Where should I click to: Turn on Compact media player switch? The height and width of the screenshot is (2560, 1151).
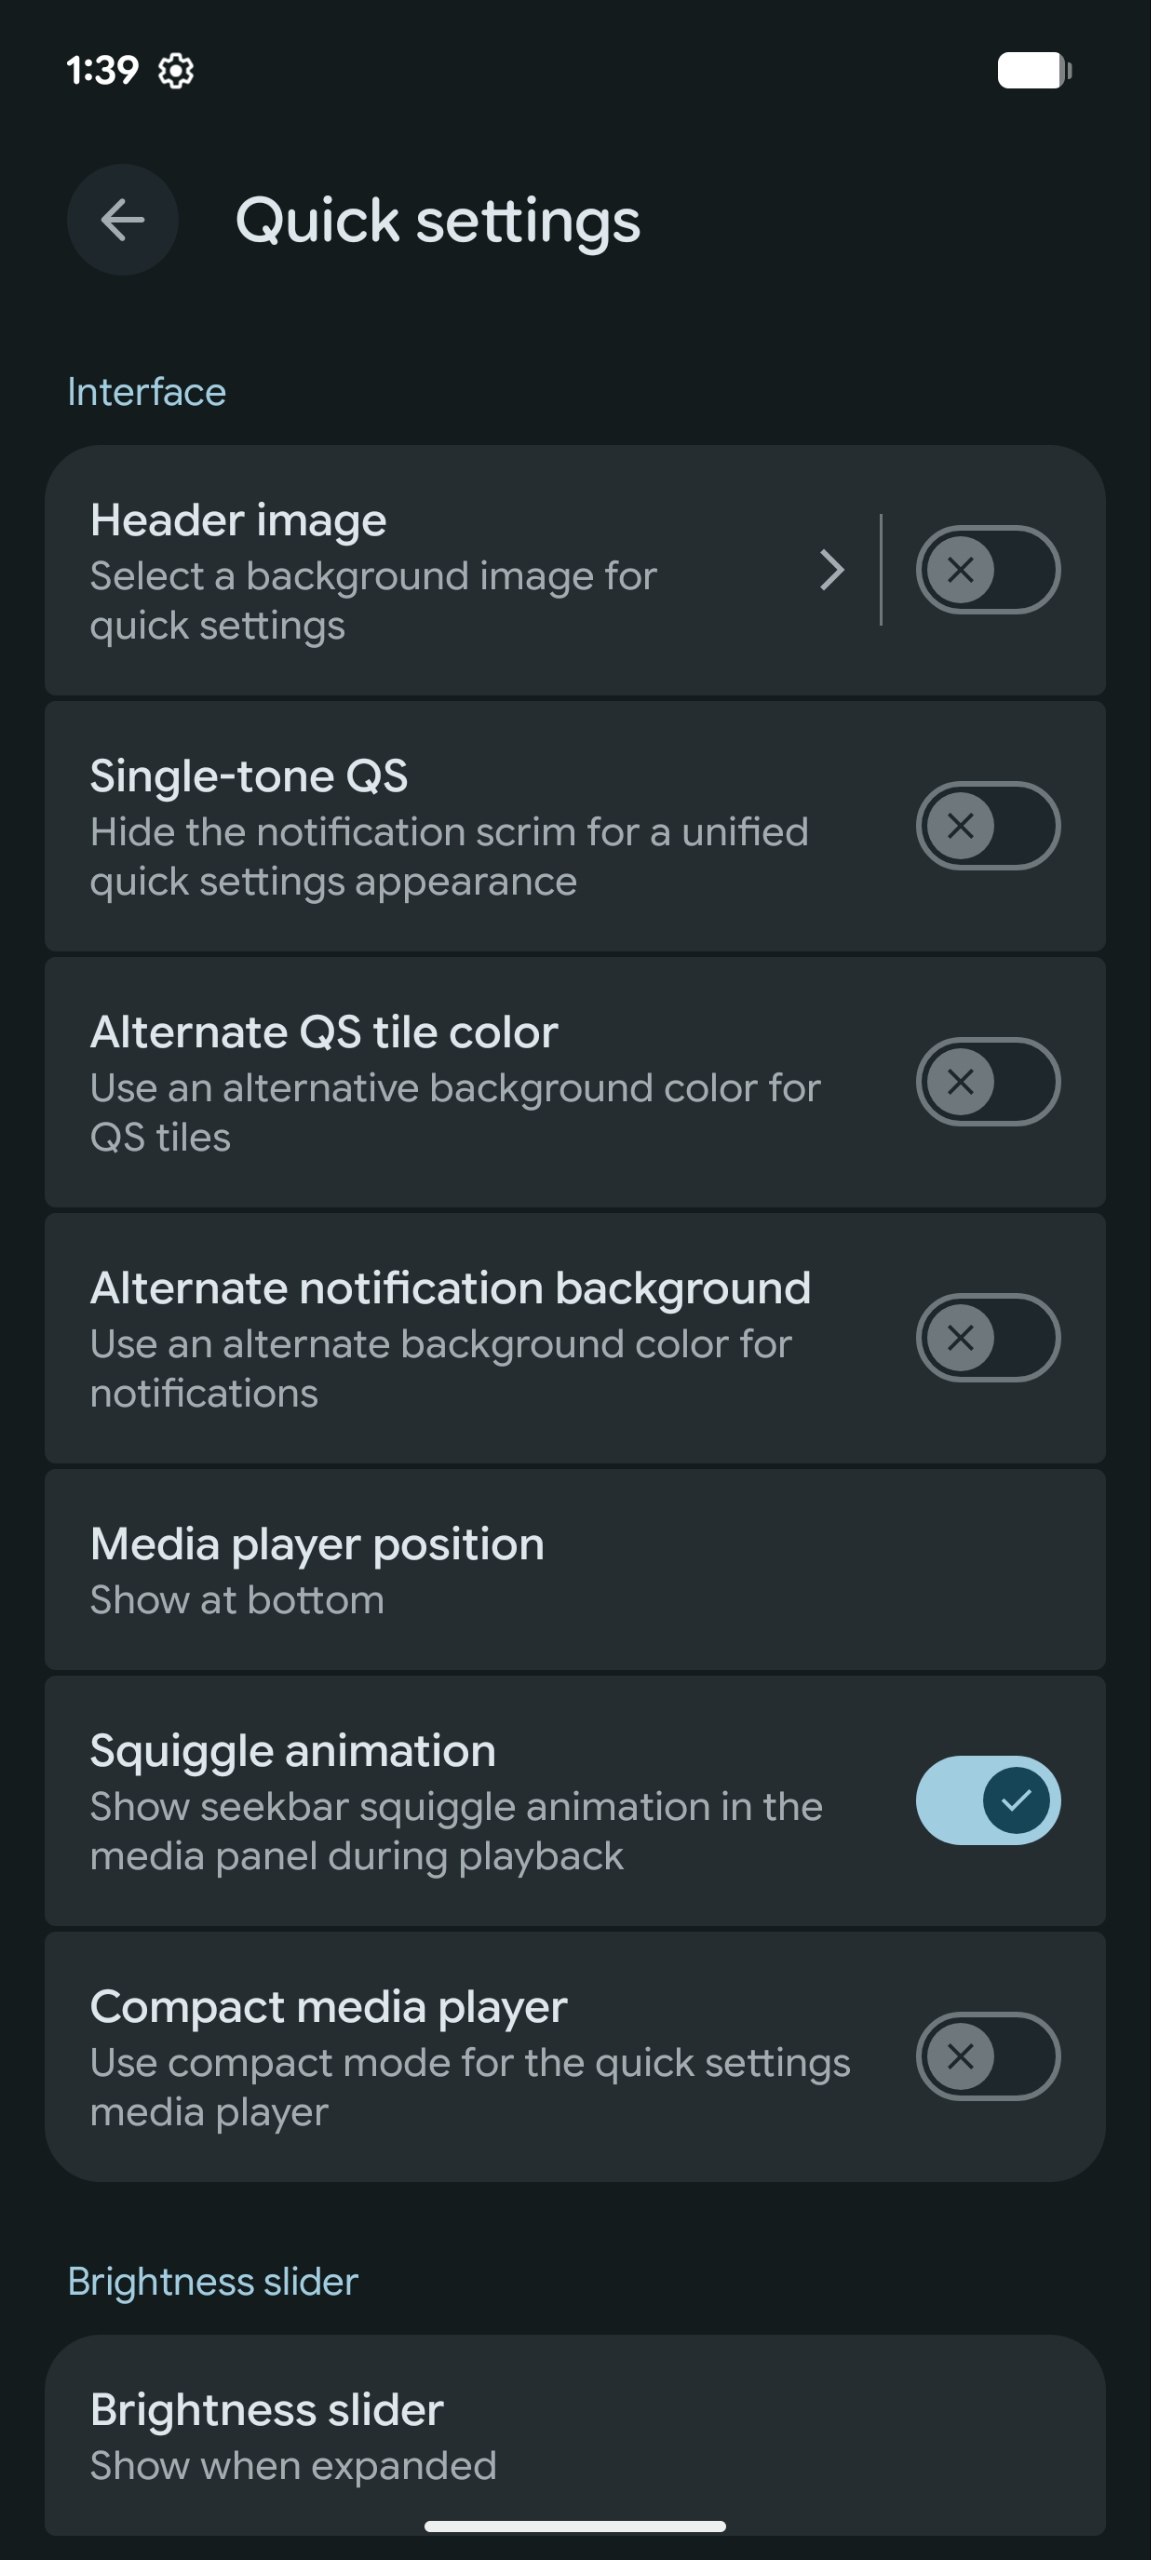988,2057
